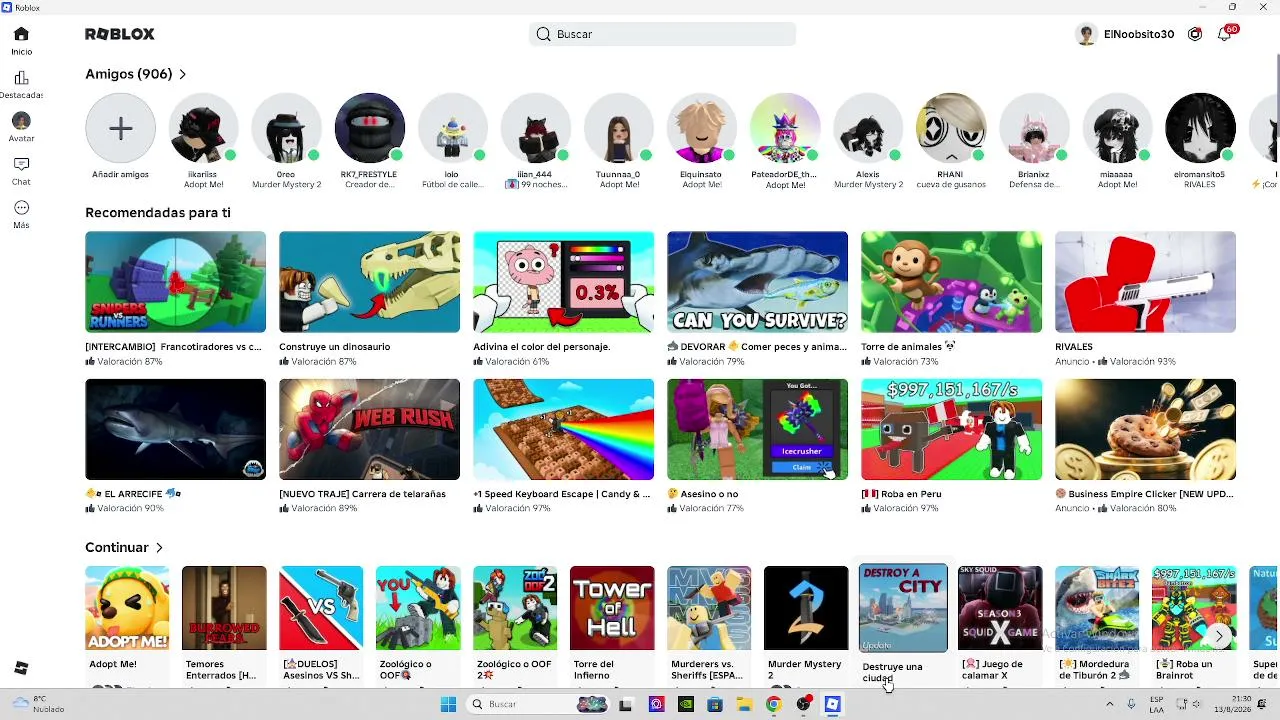Open Francotiradores vs Runners game thumbnail
The width and height of the screenshot is (1280, 720).
(x=175, y=282)
